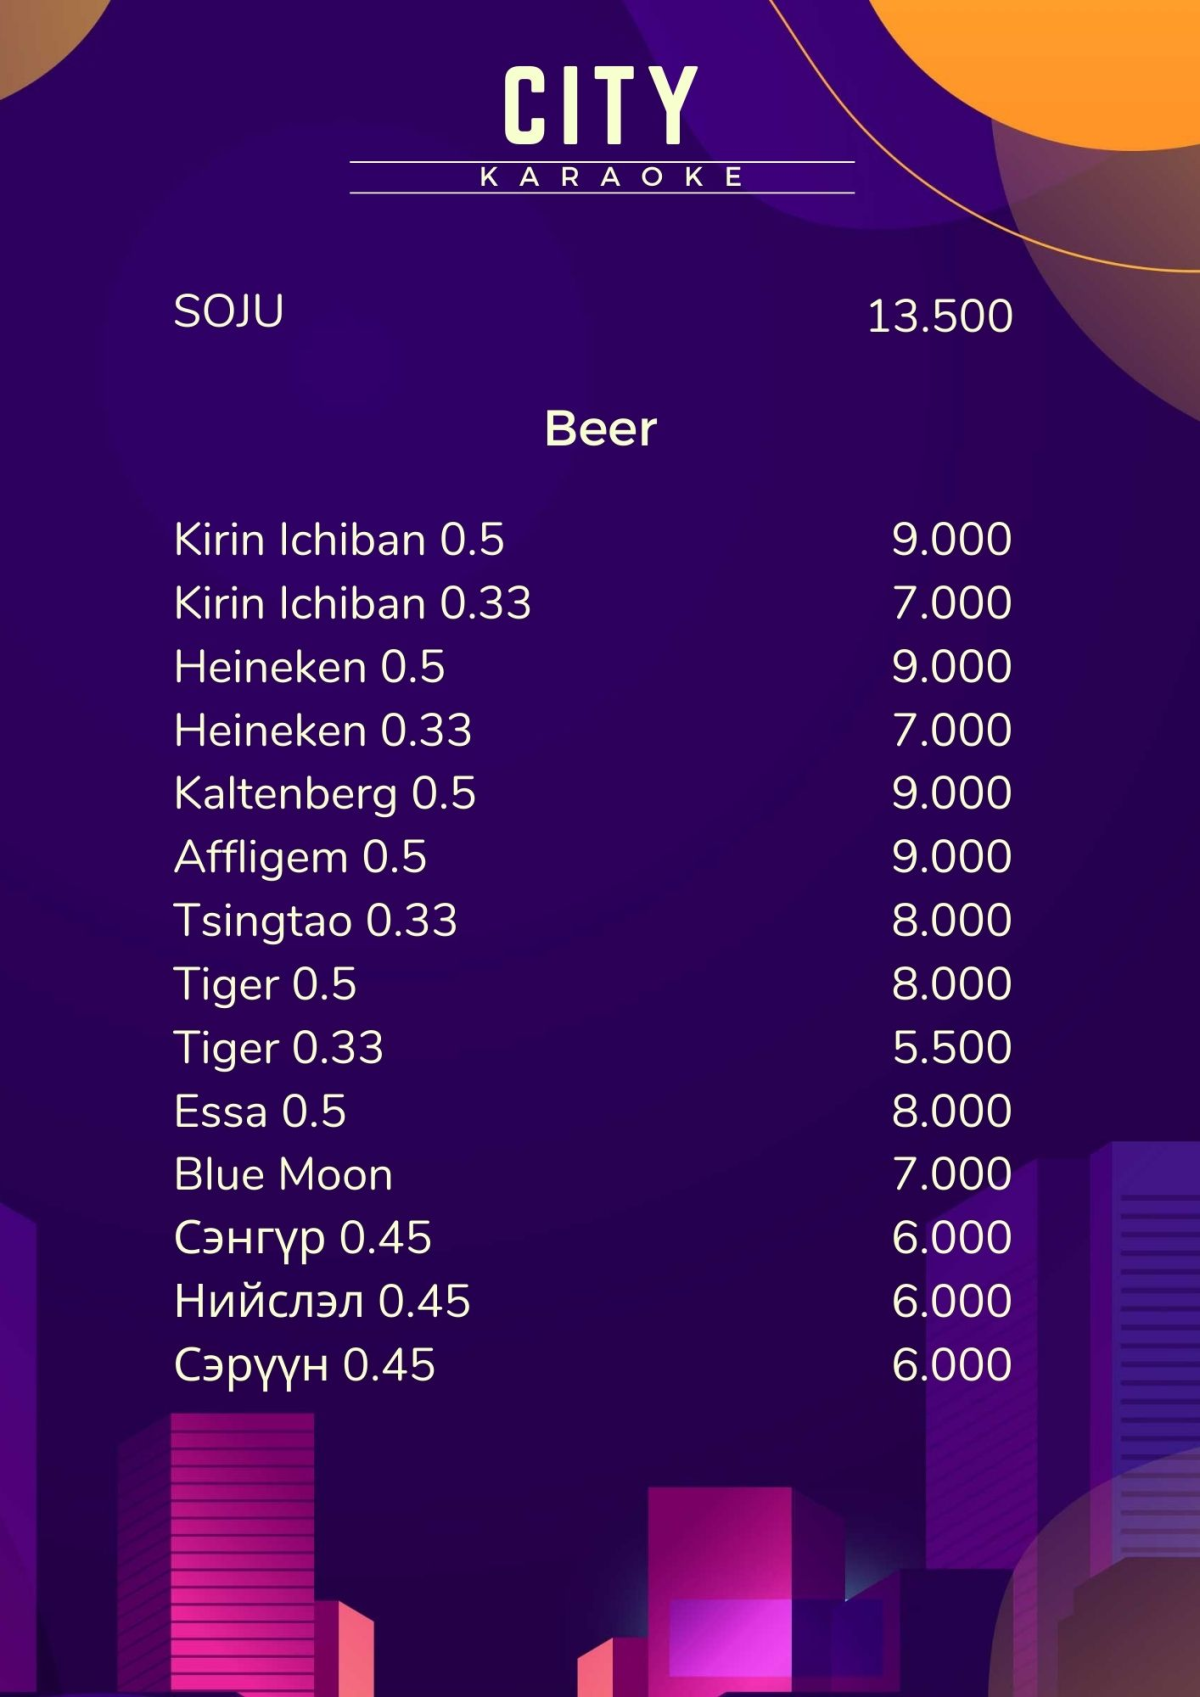This screenshot has width=1200, height=1697.
Task: Click the 13.500 Soju price
Action: click(940, 316)
